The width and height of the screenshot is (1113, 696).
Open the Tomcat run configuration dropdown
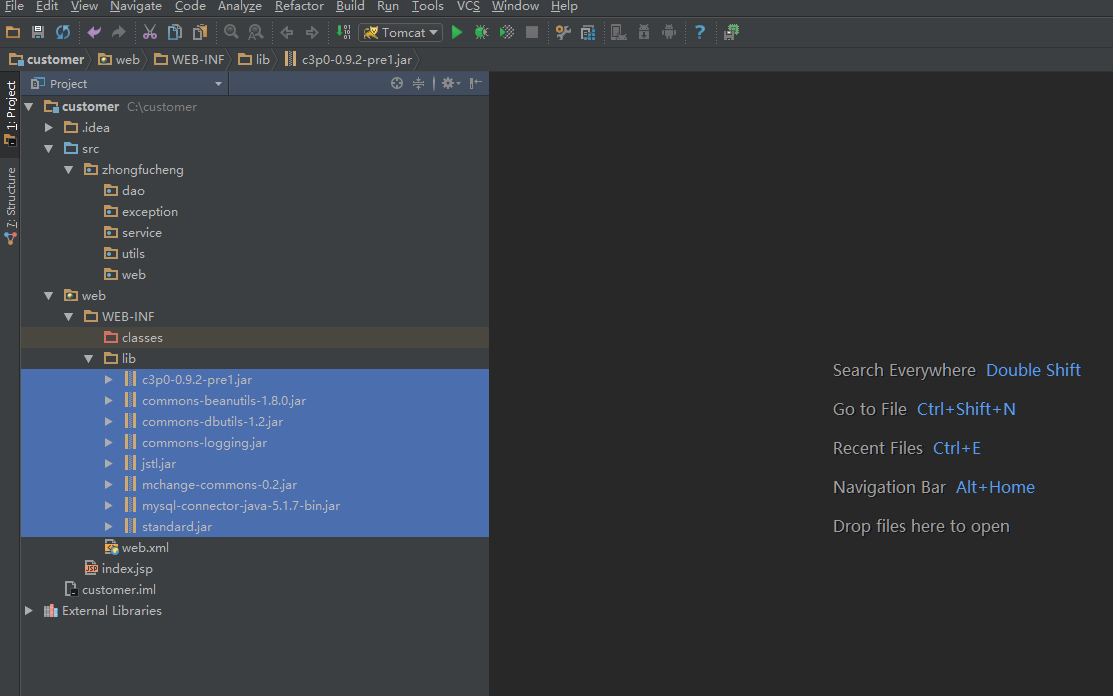(x=401, y=33)
